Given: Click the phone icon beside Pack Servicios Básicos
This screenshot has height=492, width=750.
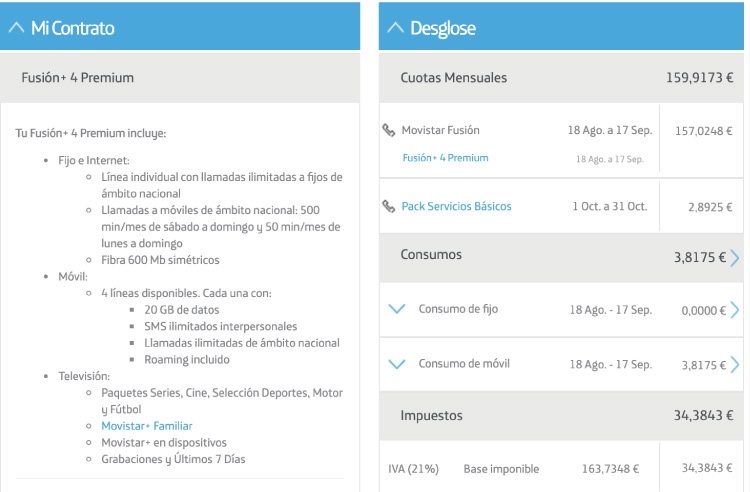Looking at the screenshot, I should [x=389, y=207].
